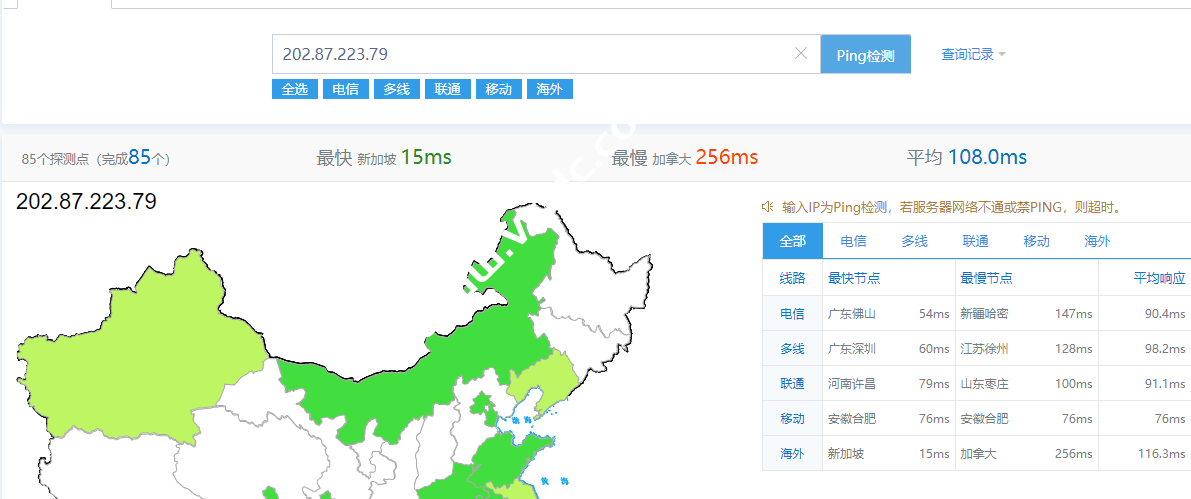Click the 85个探测点 completion count
This screenshot has width=1191, height=499.
click(x=96, y=158)
